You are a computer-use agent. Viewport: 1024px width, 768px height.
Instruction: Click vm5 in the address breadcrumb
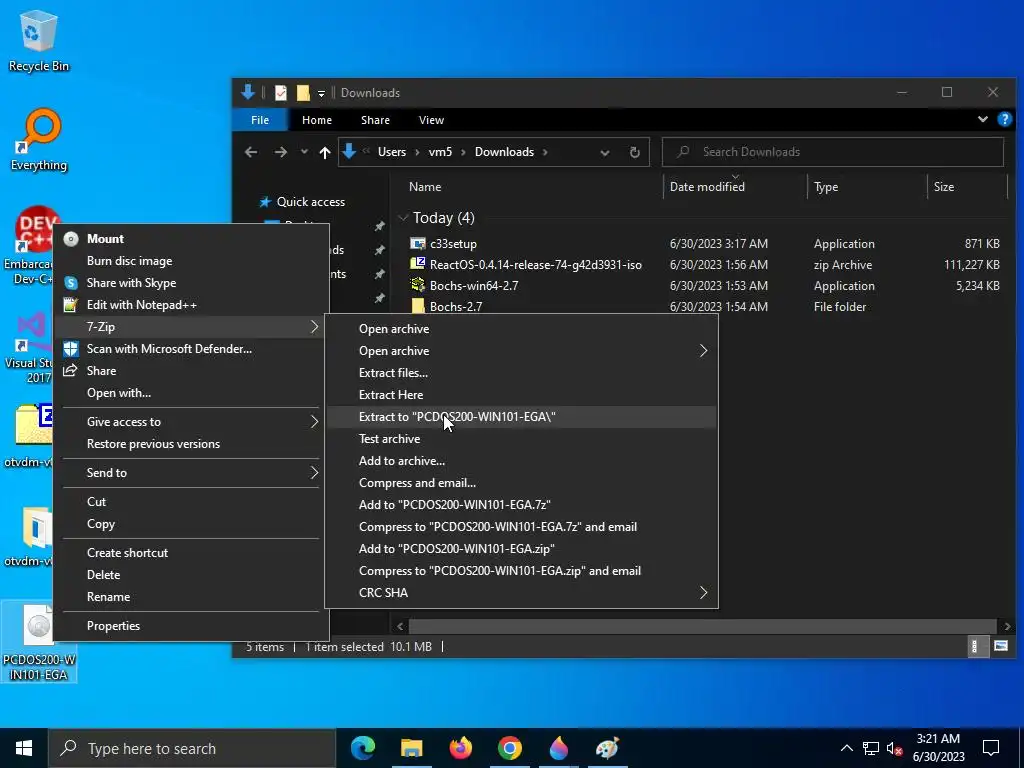[440, 152]
